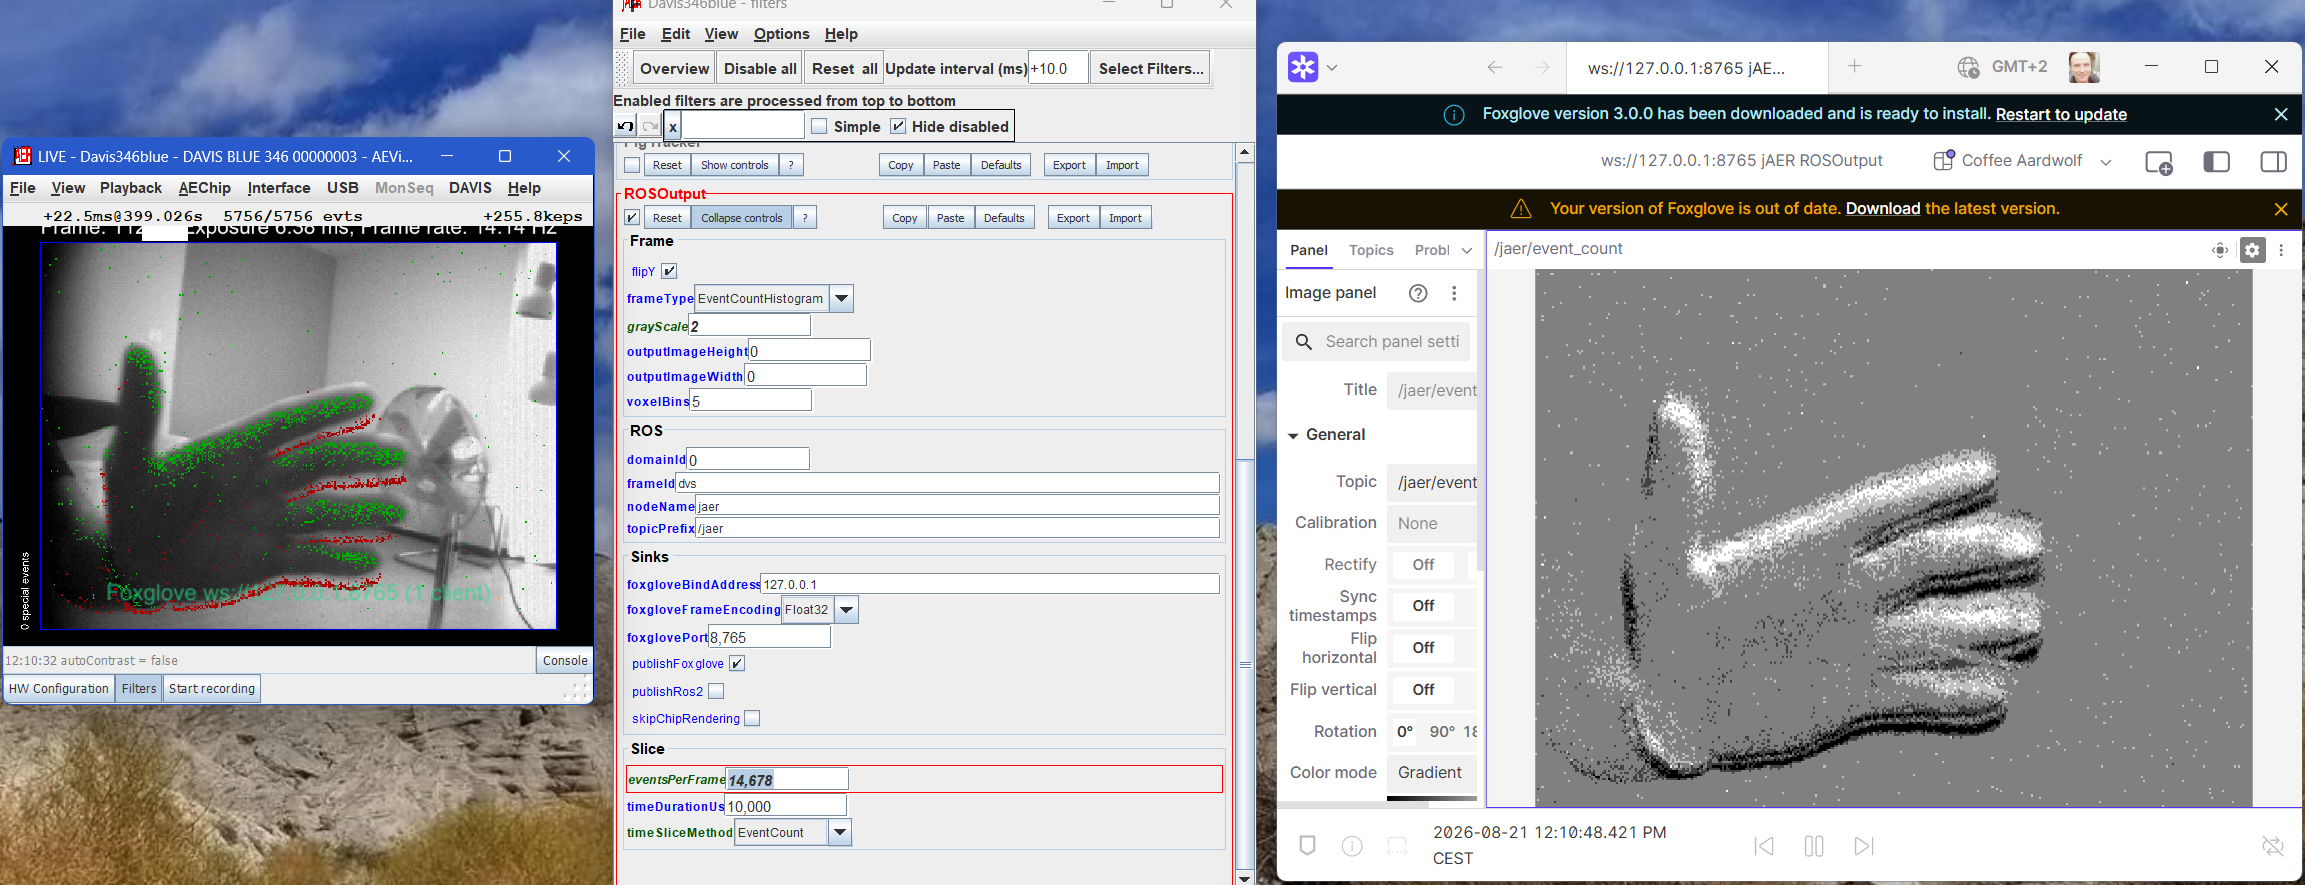
Task: Click the timezone globe icon near GMT+2
Action: 1968,67
